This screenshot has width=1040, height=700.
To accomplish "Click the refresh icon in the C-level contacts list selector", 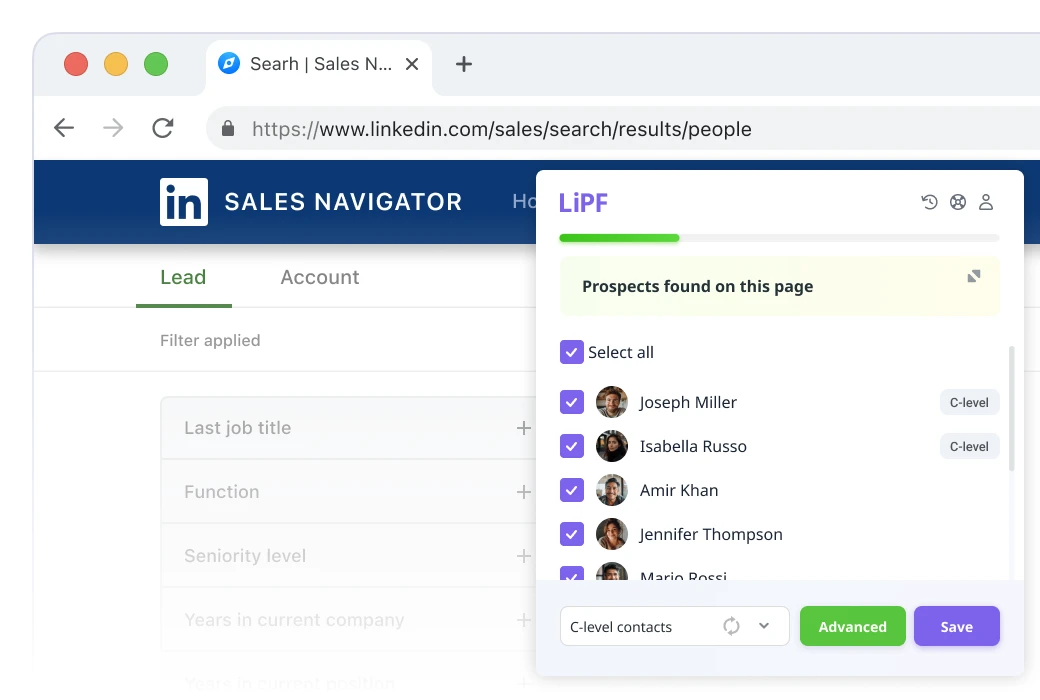I will [731, 626].
